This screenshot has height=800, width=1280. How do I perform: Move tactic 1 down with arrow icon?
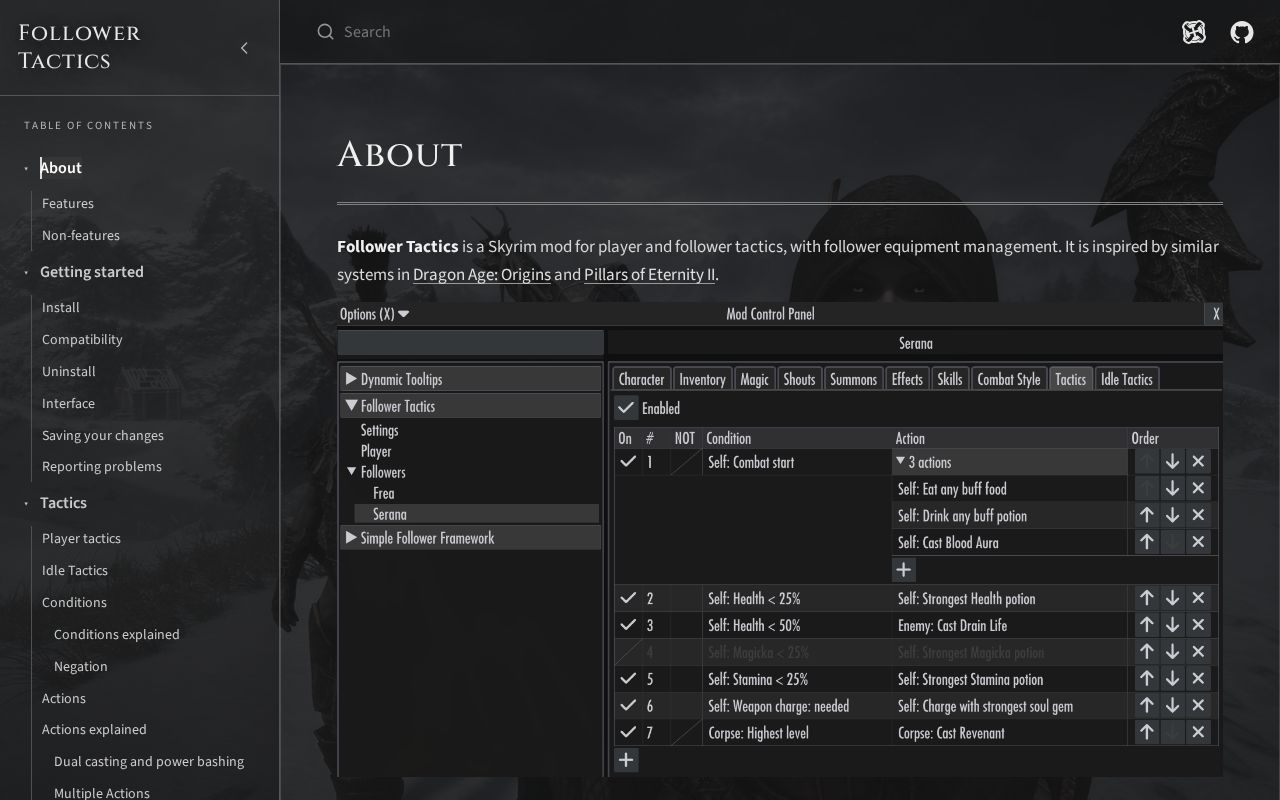[1172, 461]
